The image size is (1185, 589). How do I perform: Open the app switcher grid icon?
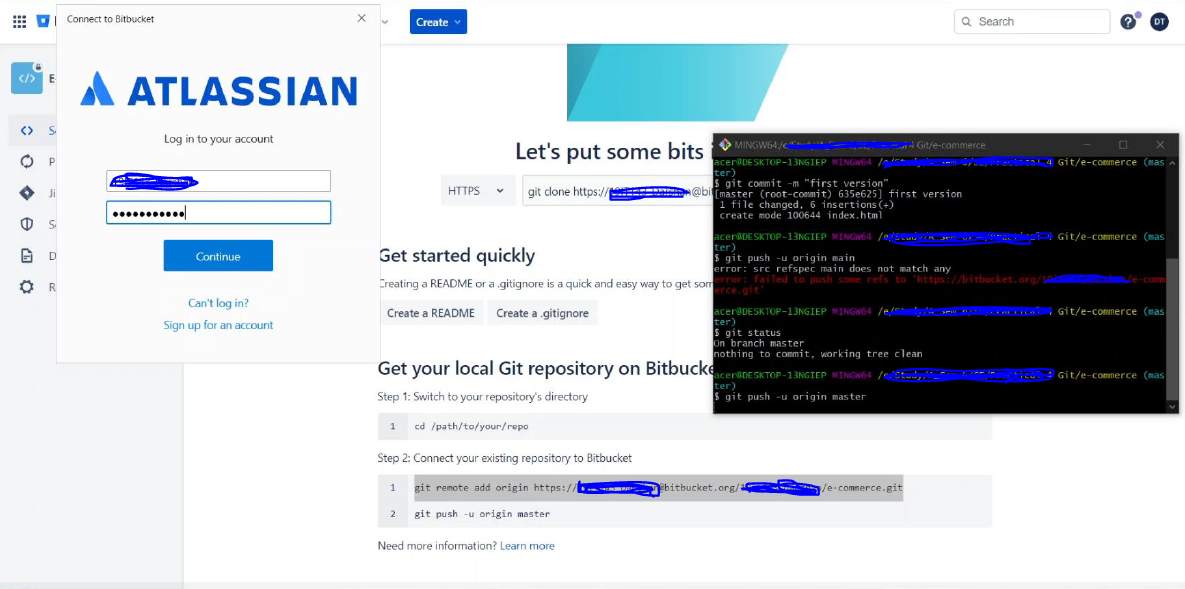tap(20, 21)
